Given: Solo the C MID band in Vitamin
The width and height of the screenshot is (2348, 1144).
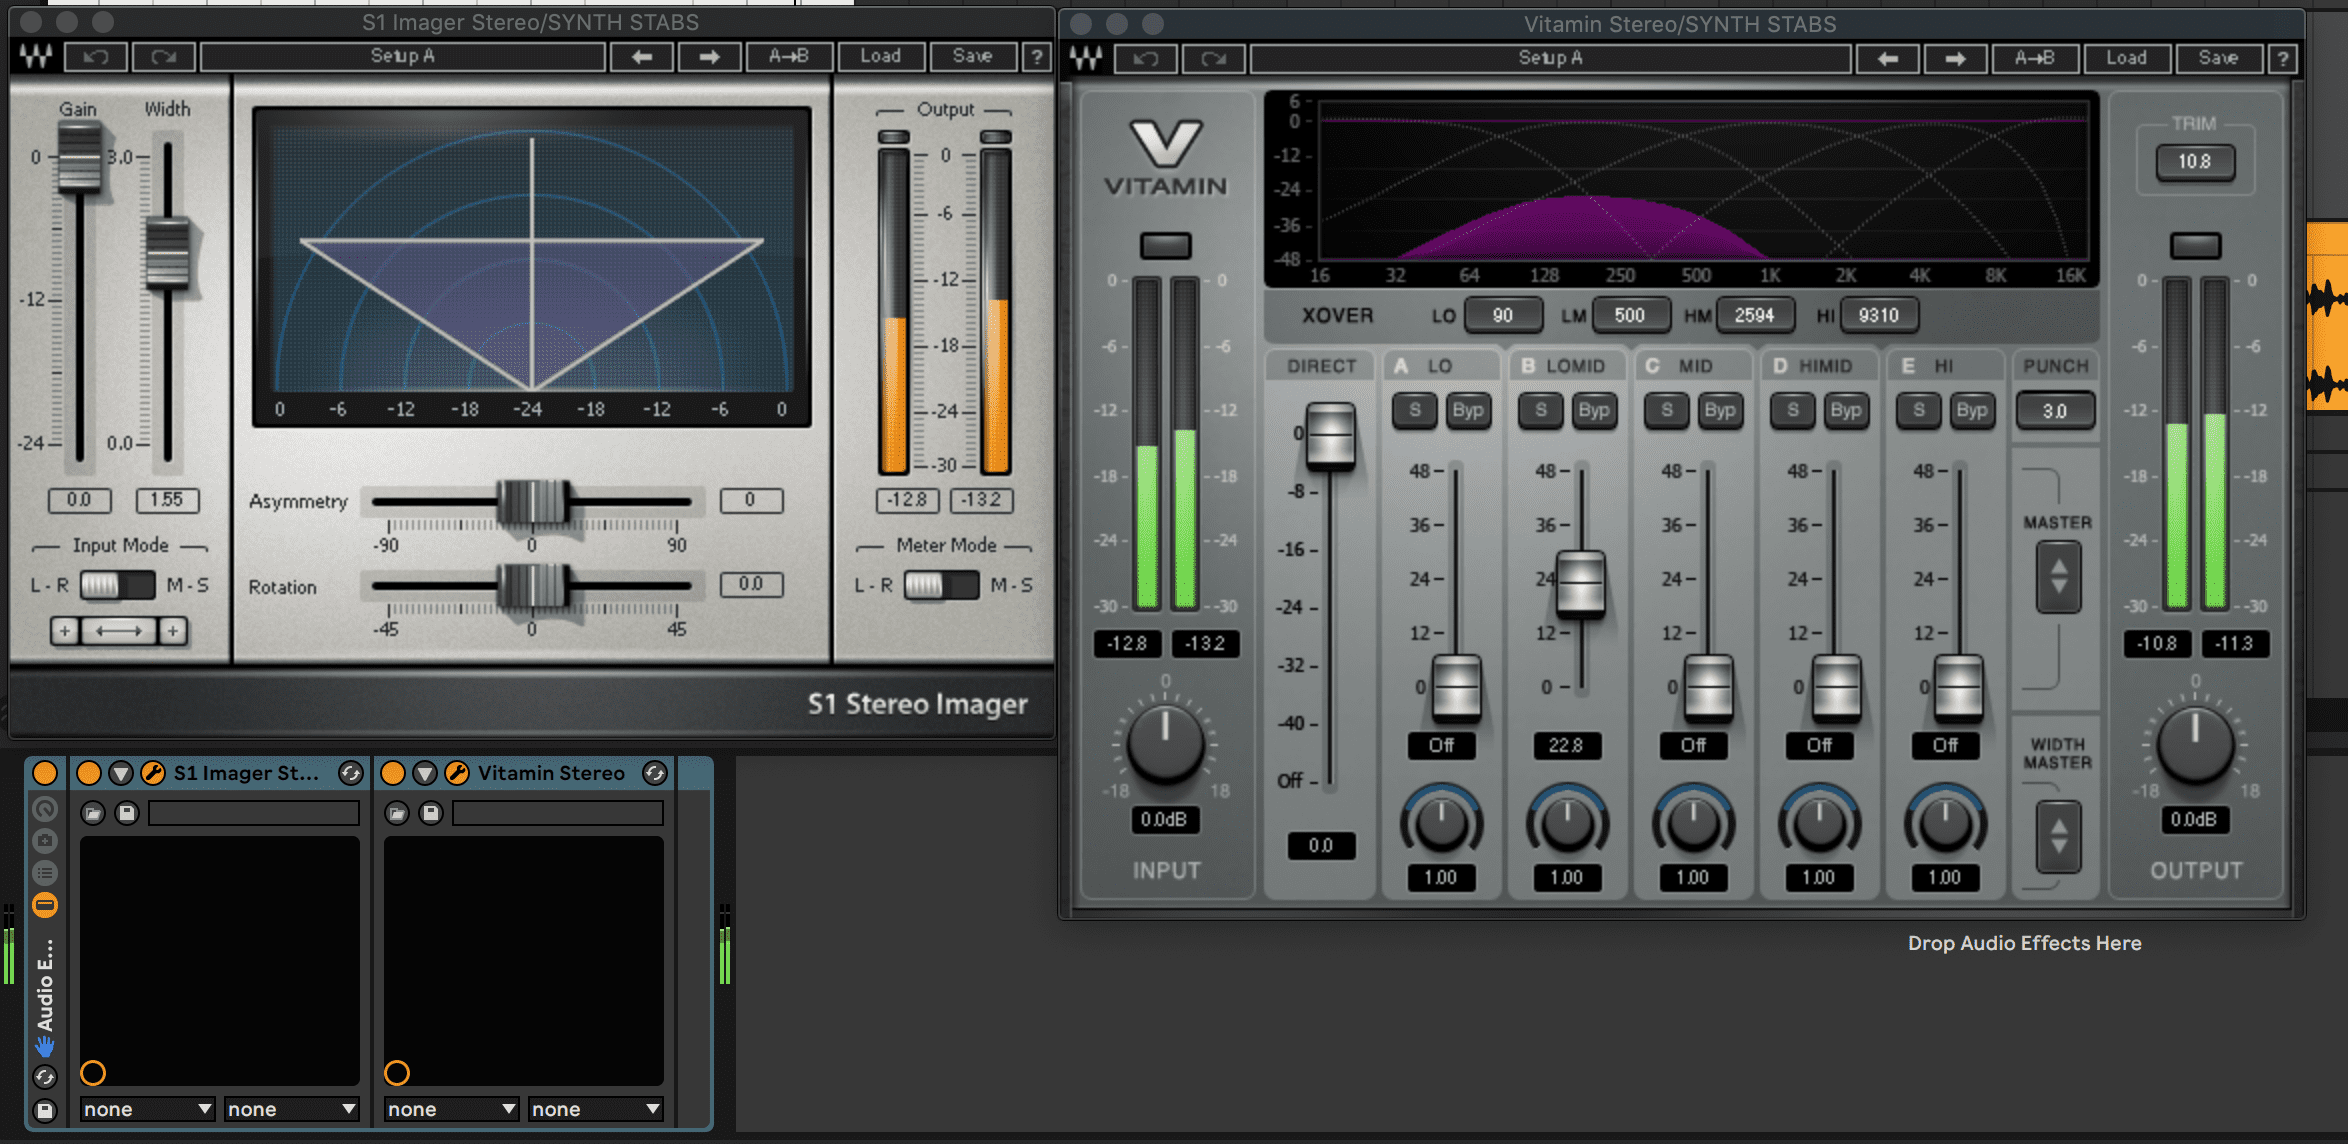Looking at the screenshot, I should [x=1666, y=410].
